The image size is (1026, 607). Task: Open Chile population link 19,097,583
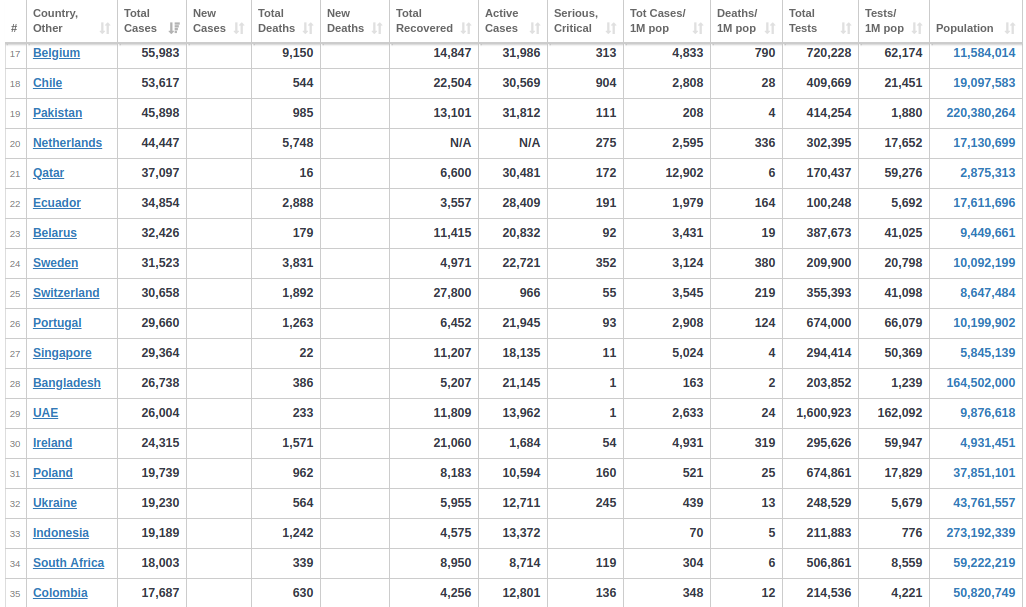pyautogui.click(x=984, y=83)
